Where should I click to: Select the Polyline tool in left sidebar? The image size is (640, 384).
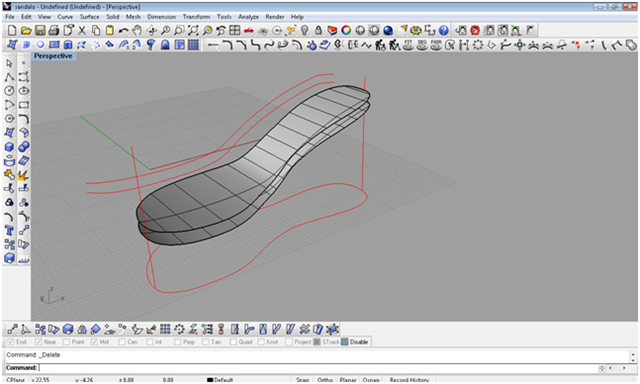click(x=9, y=77)
